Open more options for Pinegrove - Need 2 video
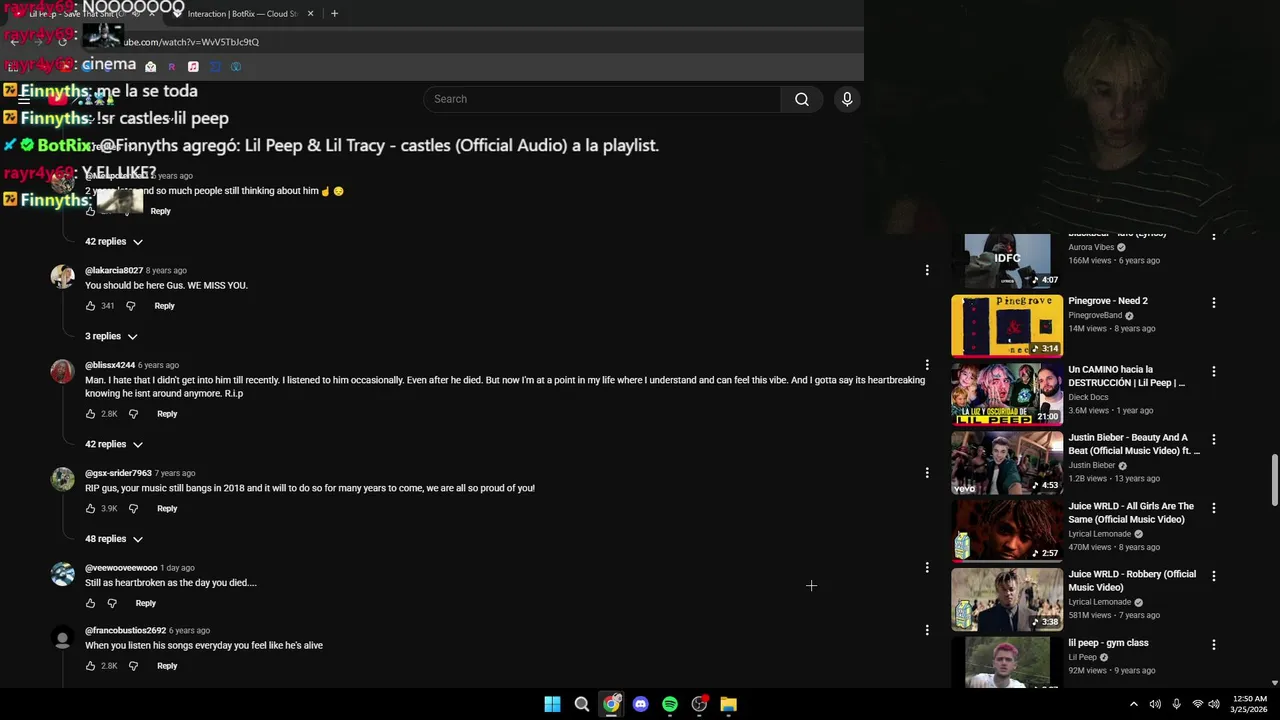The width and height of the screenshot is (1280, 720). click(1214, 302)
